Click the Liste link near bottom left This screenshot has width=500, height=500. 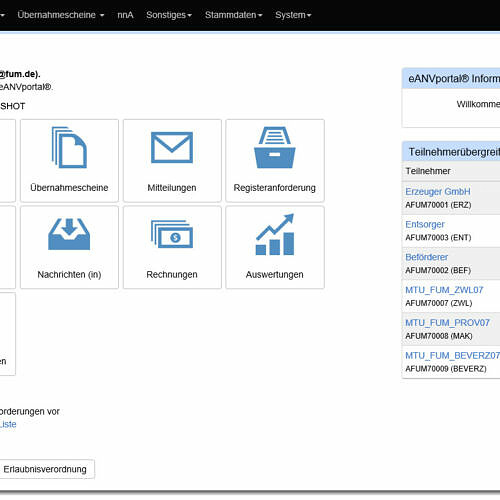click(x=8, y=424)
